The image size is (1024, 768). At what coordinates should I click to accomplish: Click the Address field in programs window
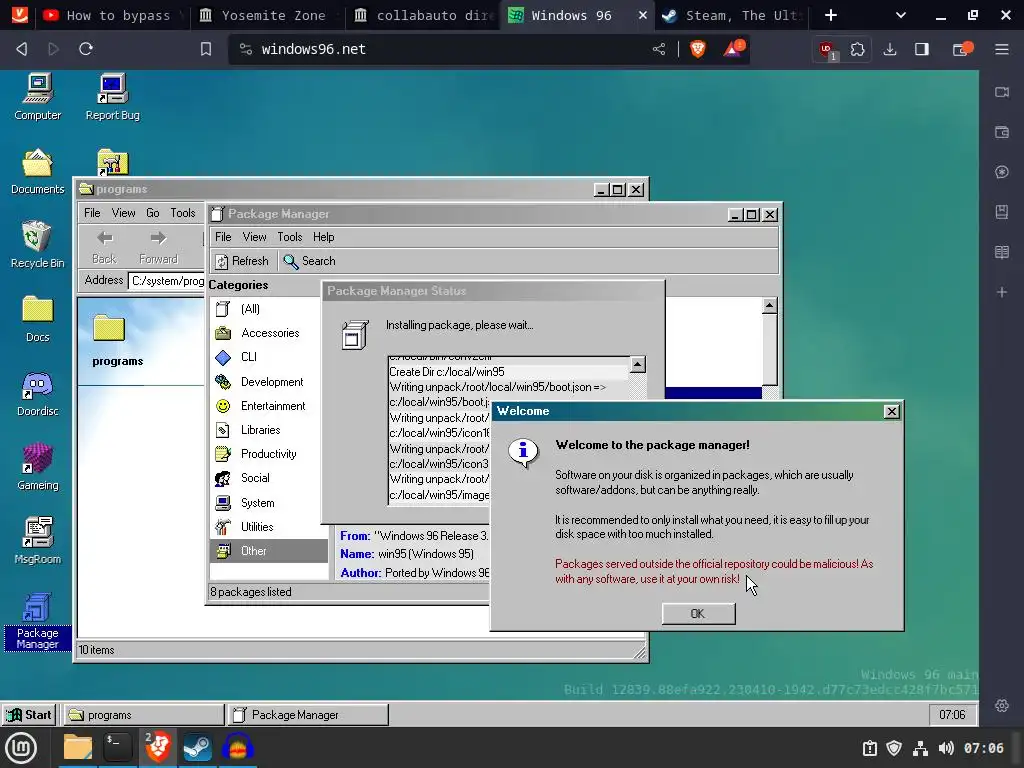coord(167,281)
